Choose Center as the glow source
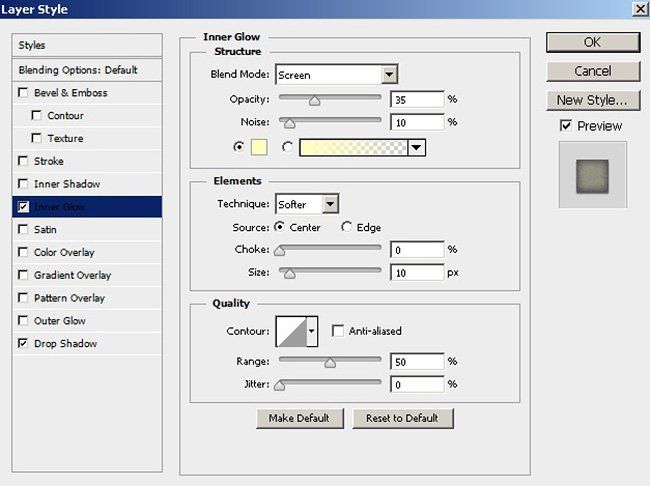The width and height of the screenshot is (650, 486). tap(279, 227)
